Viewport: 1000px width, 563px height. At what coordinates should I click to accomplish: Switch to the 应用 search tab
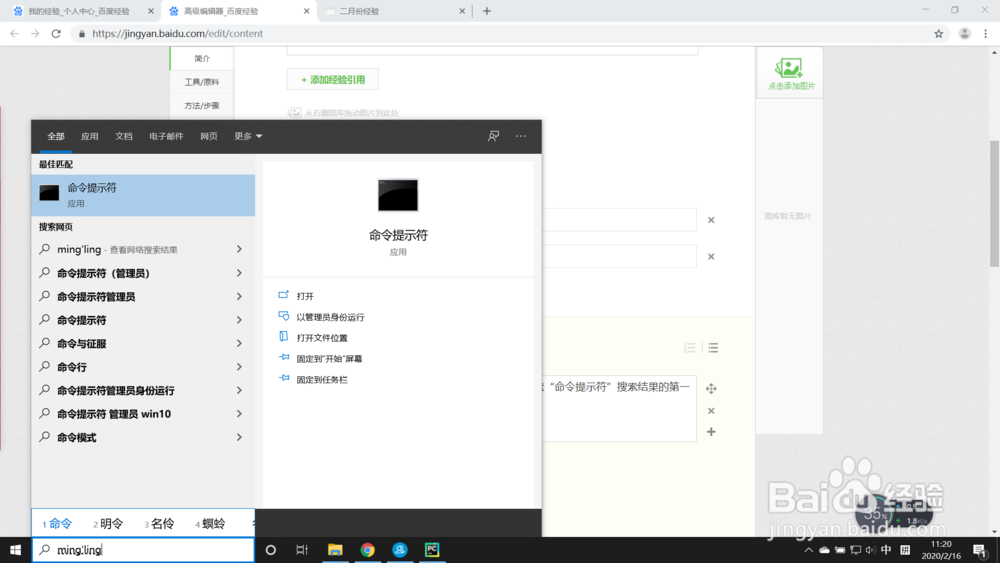tap(89, 136)
